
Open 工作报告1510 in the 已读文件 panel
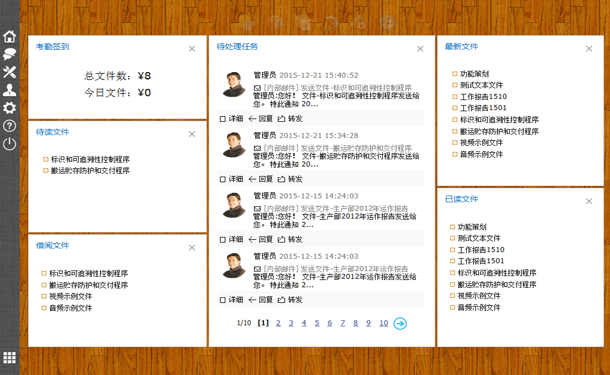click(x=481, y=250)
